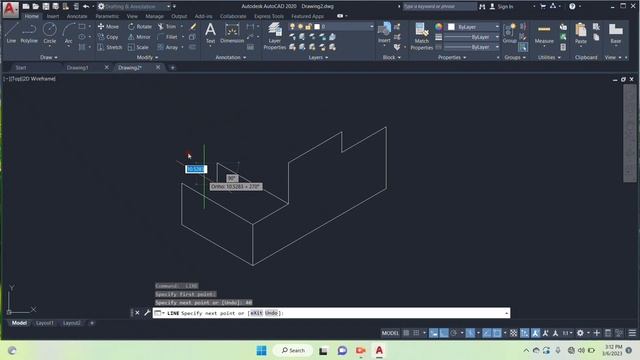
Task: Expand the Annotation panel
Action: point(231,58)
